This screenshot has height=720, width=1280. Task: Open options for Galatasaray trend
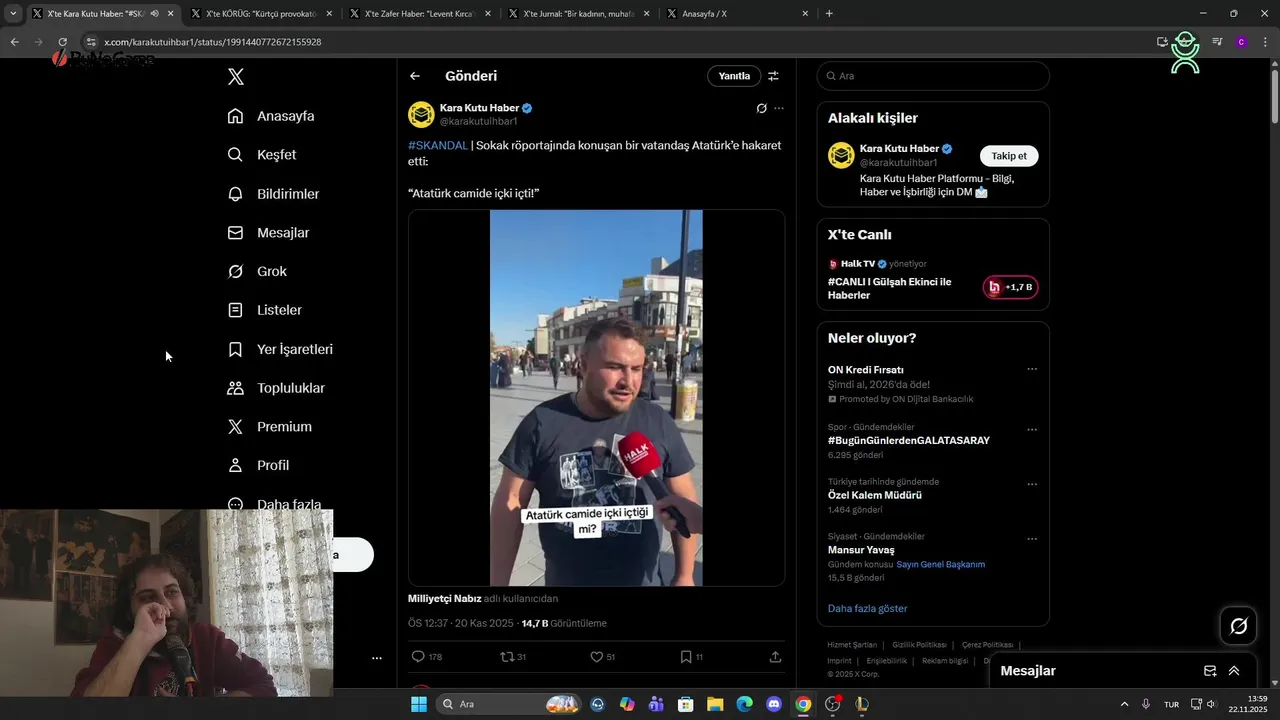coord(1032,430)
